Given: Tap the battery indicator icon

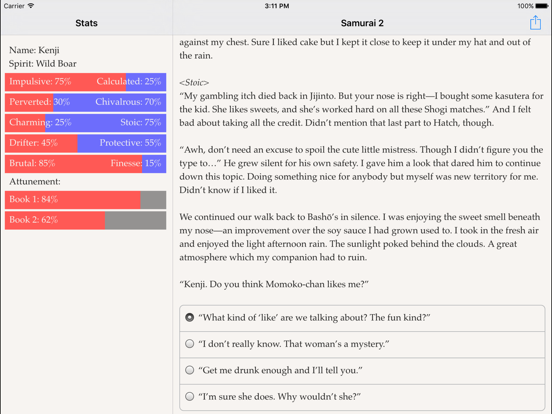Looking at the screenshot, I should pyautogui.click(x=542, y=6).
